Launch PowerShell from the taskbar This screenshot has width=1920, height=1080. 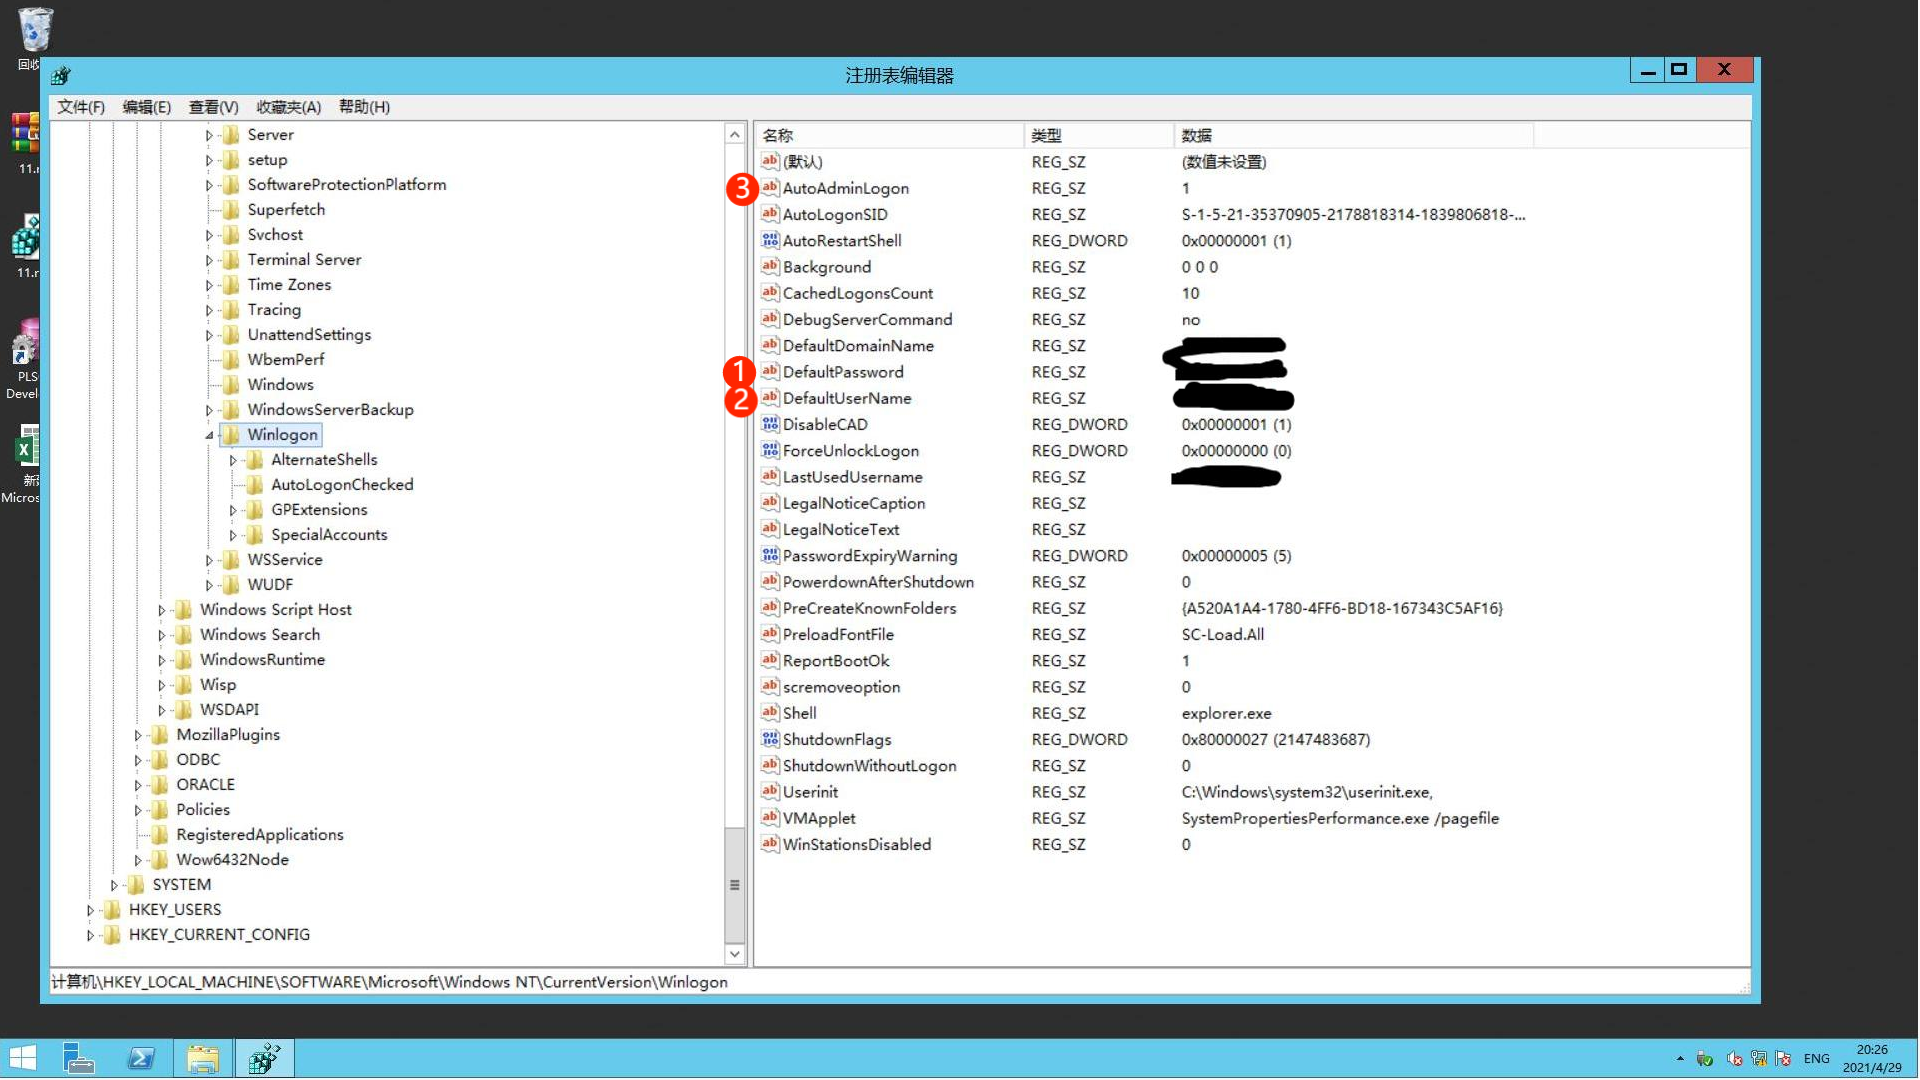click(x=141, y=1058)
